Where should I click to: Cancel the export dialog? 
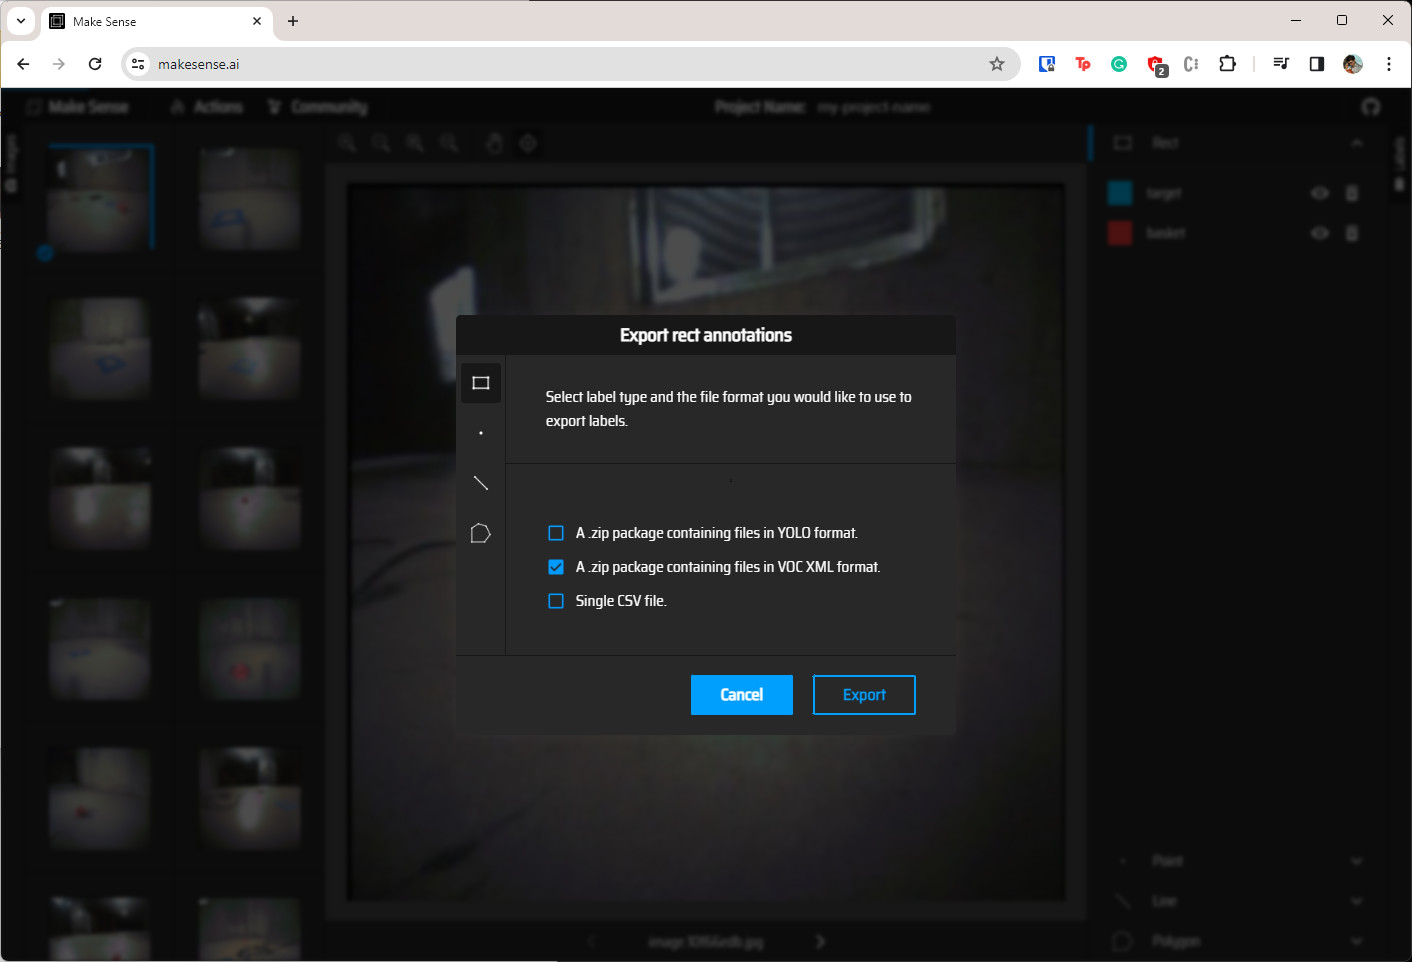741,695
